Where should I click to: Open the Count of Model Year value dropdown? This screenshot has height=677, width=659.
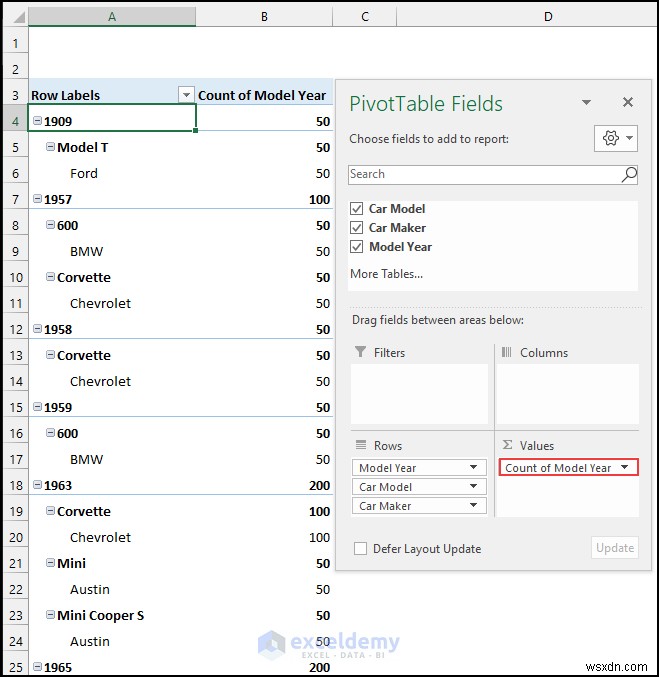click(624, 467)
